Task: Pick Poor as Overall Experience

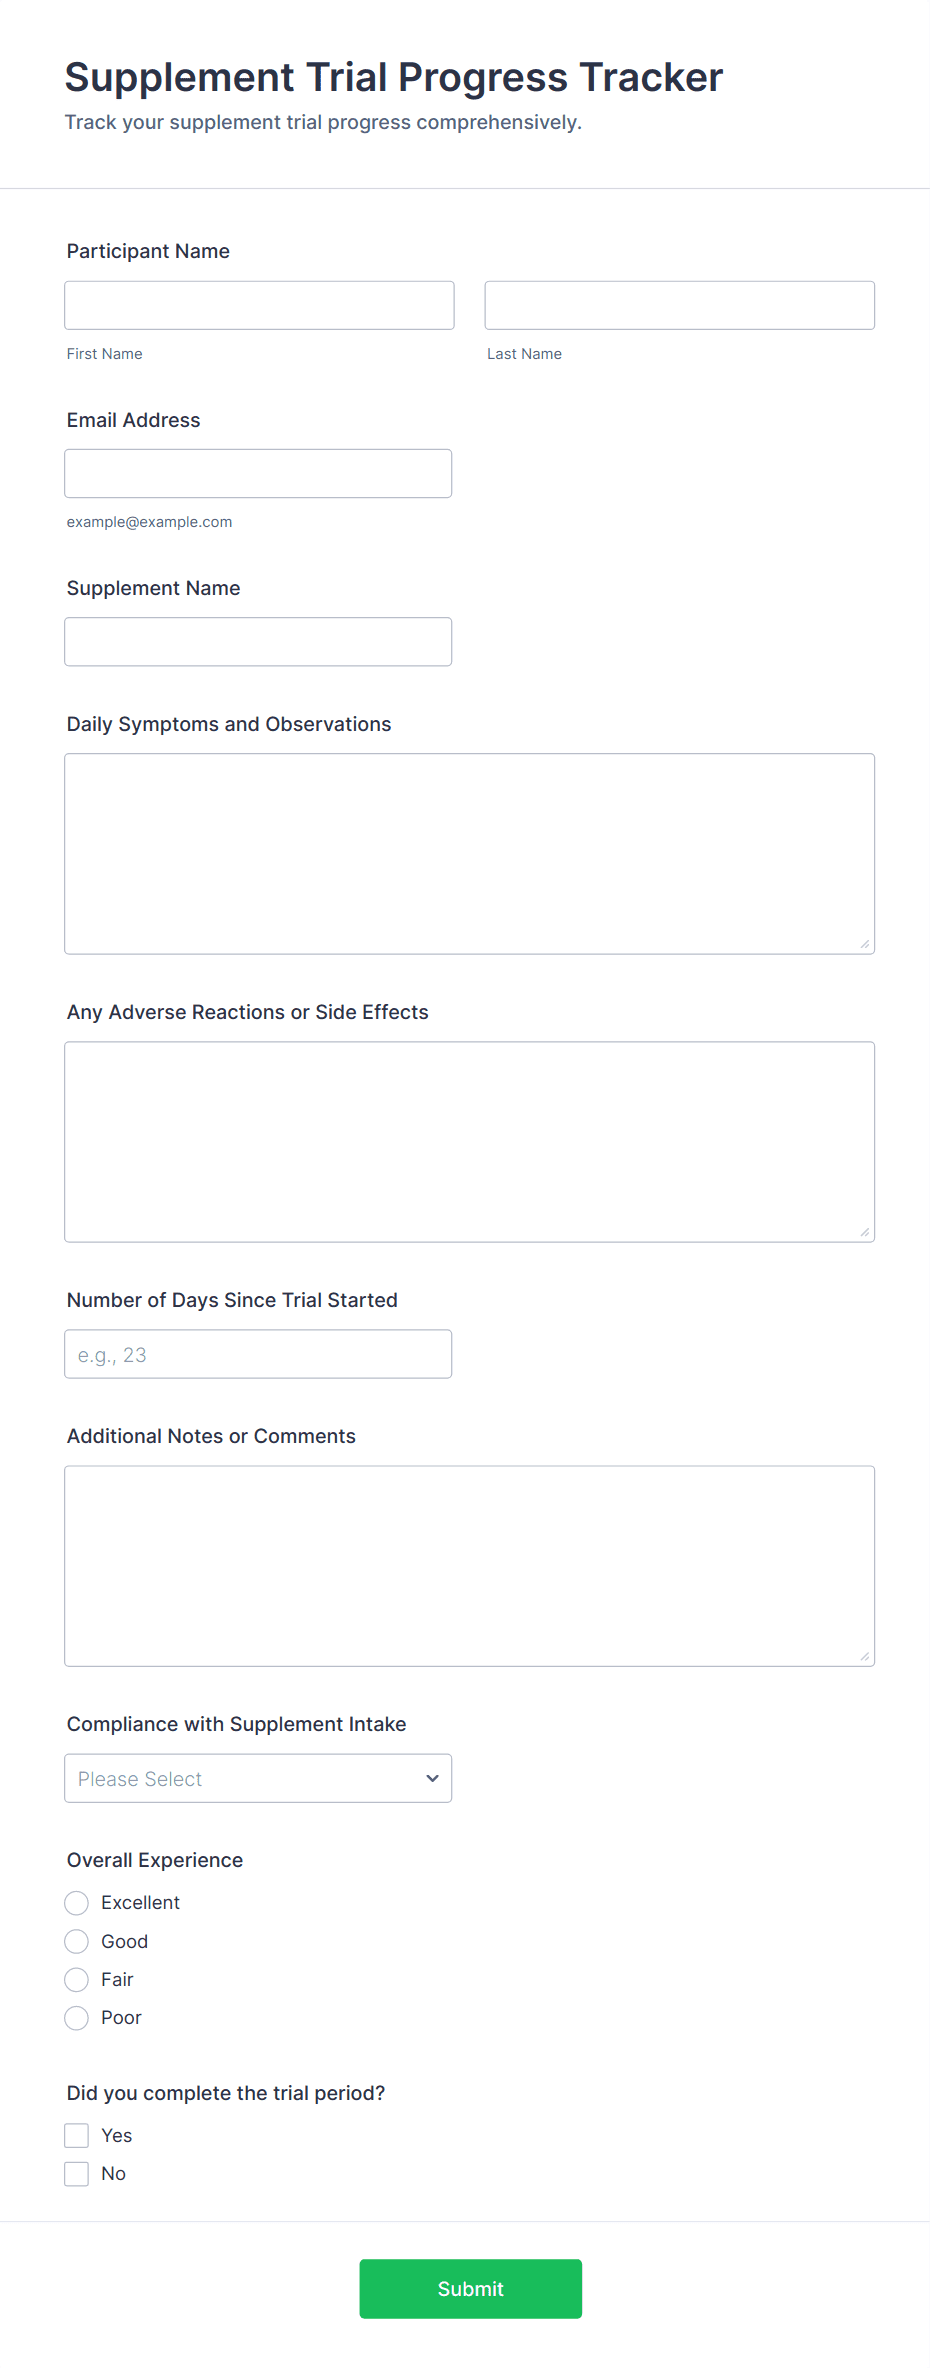Action: pyautogui.click(x=77, y=2017)
